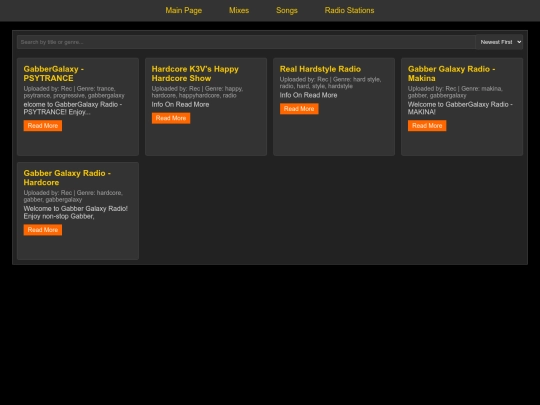The image size is (540, 405).
Task: Open the Main Page nav link
Action: click(x=184, y=10)
